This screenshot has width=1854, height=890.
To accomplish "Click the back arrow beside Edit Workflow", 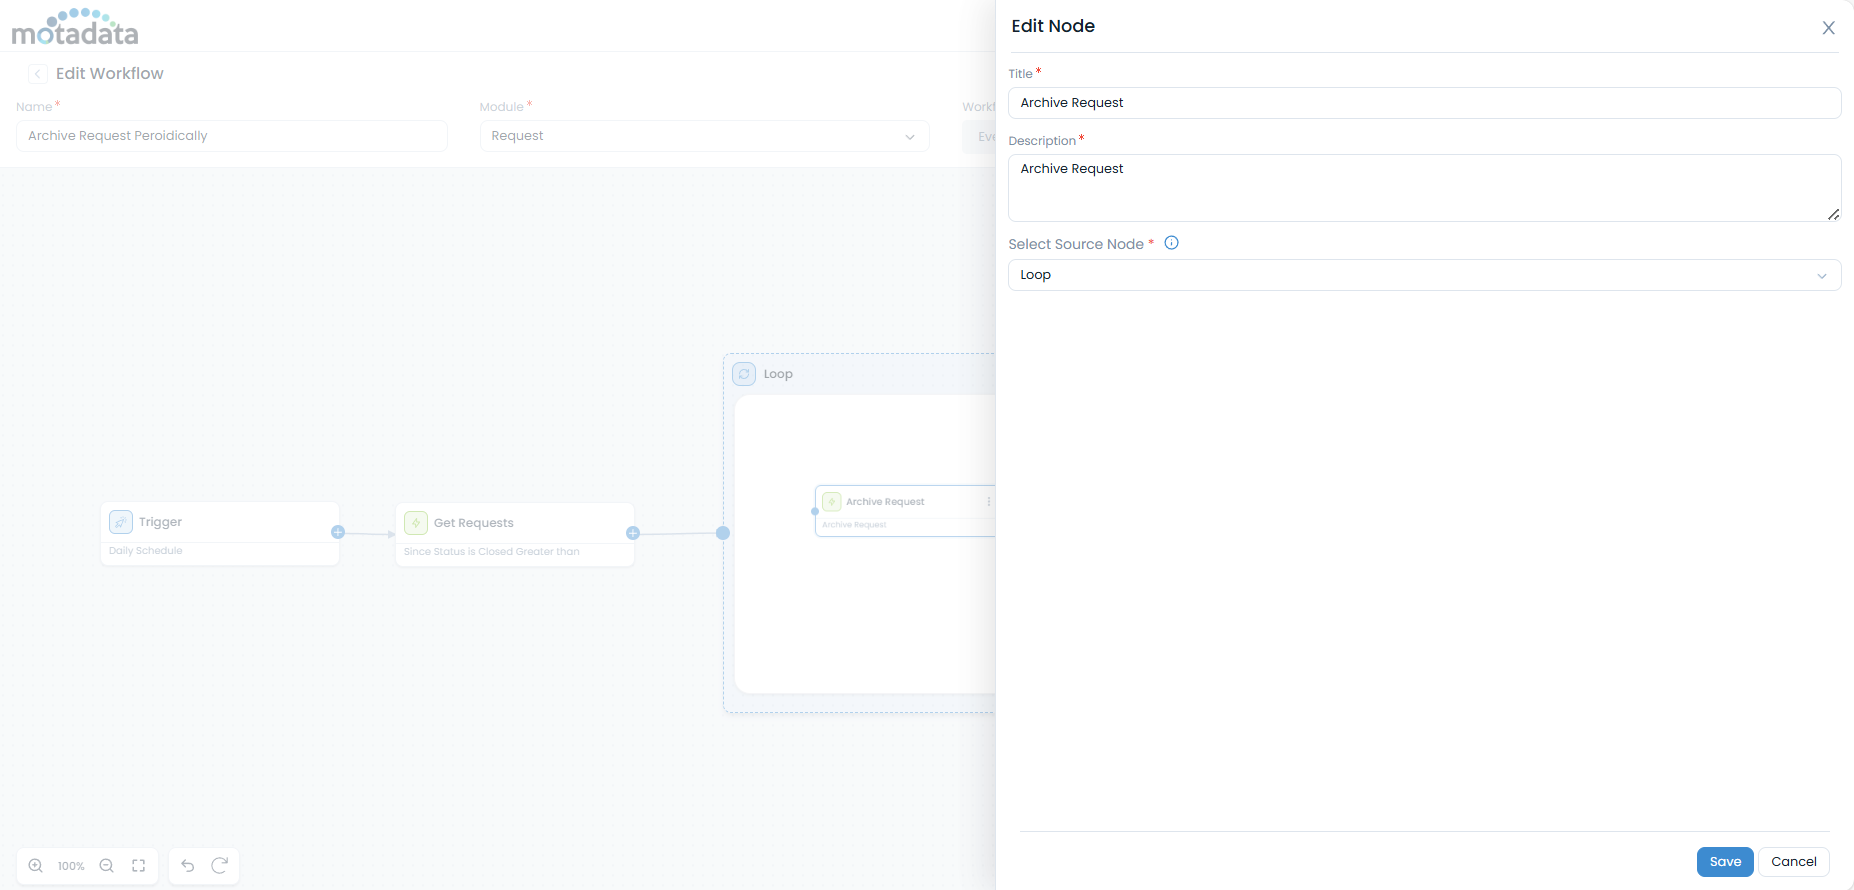I will point(38,74).
